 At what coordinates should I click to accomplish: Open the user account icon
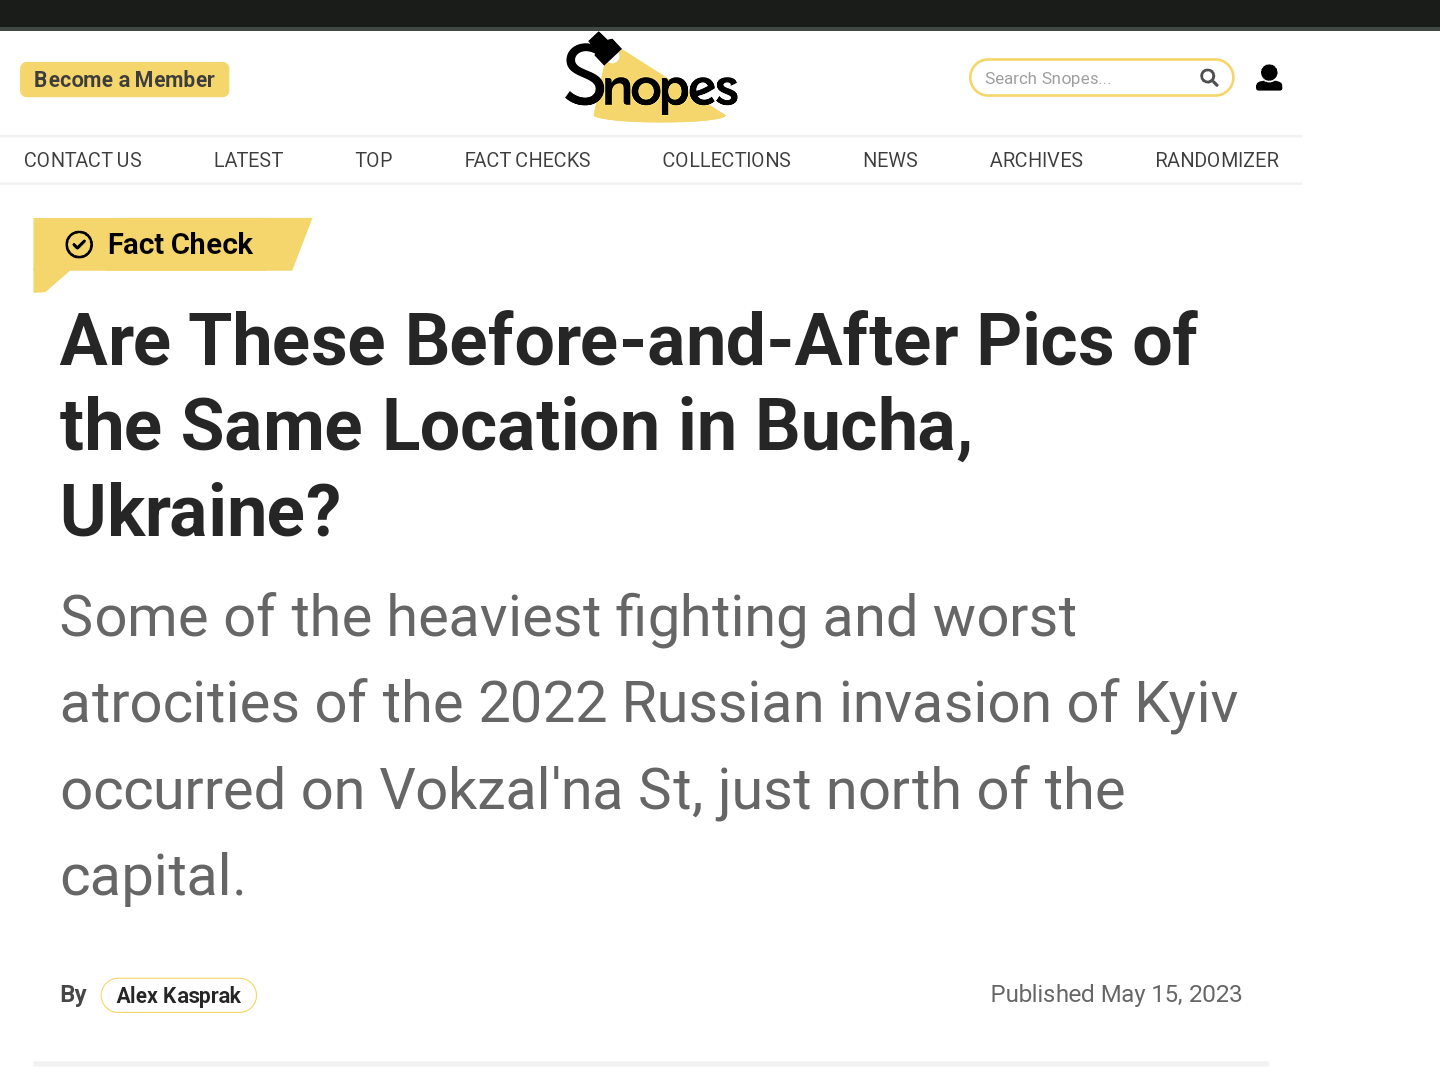coord(1268,78)
